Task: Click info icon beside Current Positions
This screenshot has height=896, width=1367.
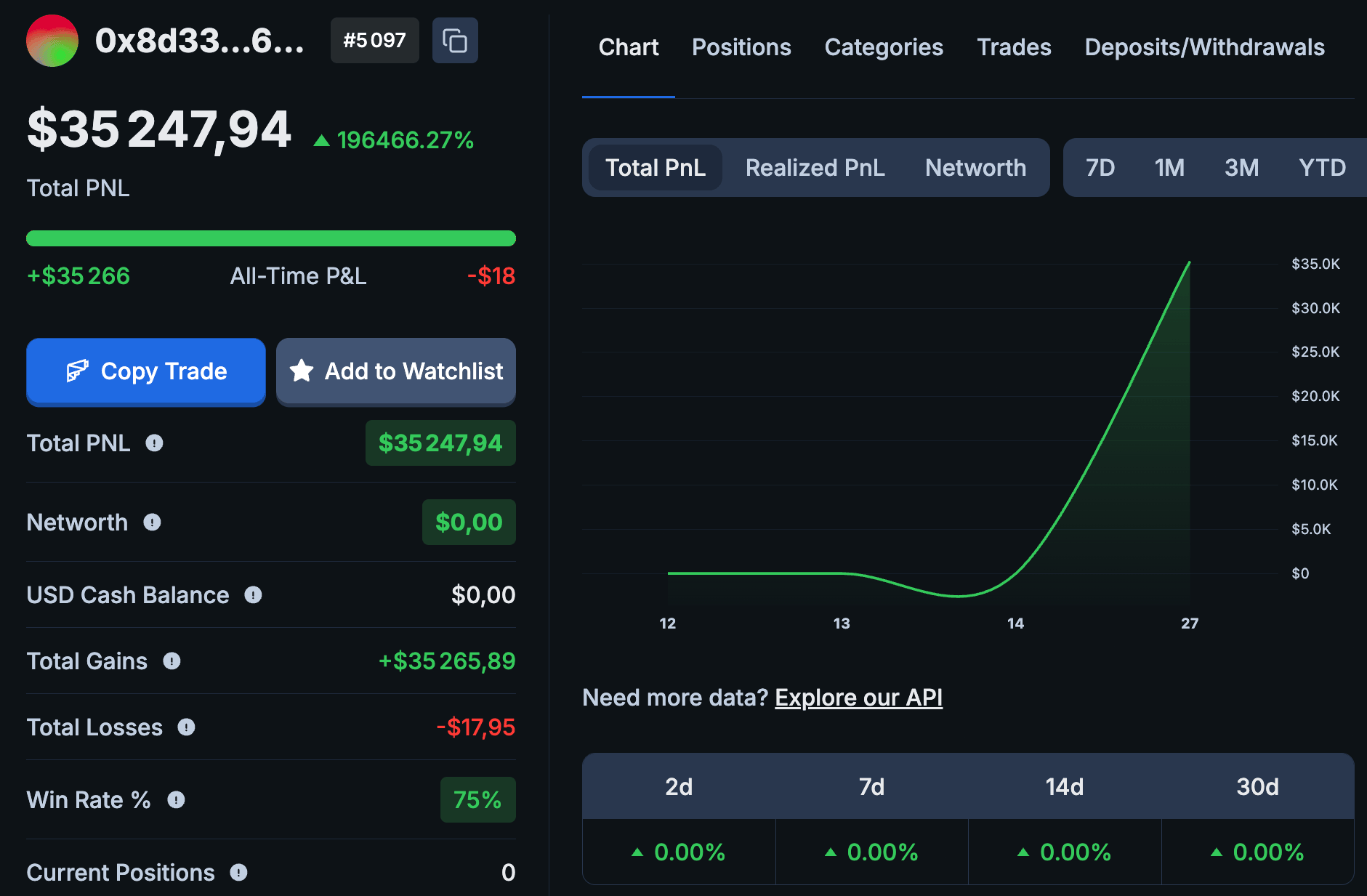Action: pyautogui.click(x=238, y=873)
